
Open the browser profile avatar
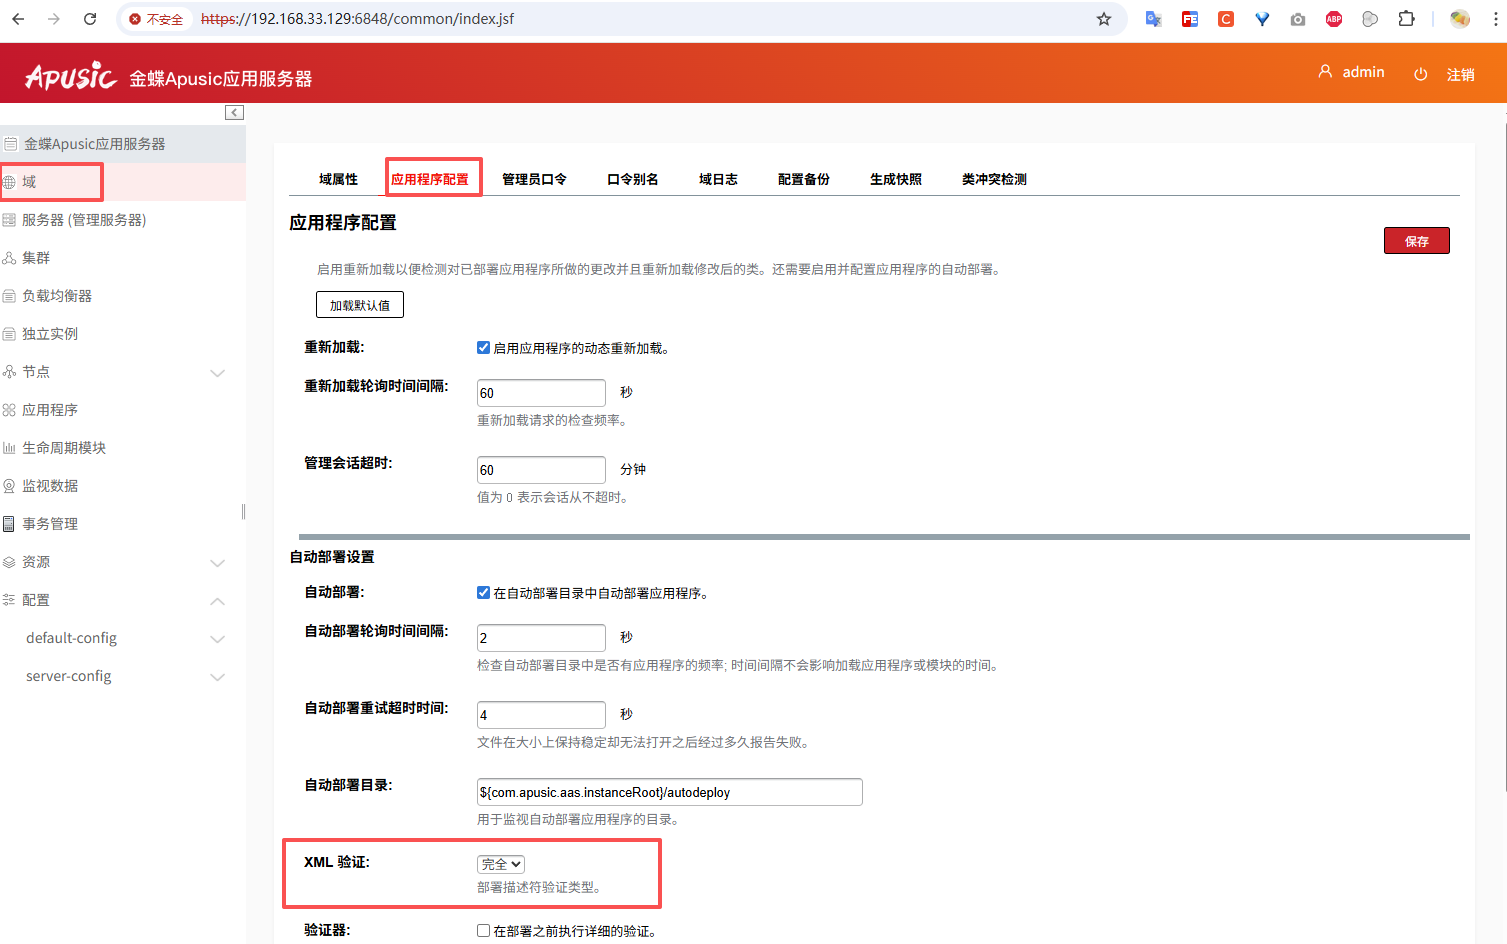(x=1460, y=19)
